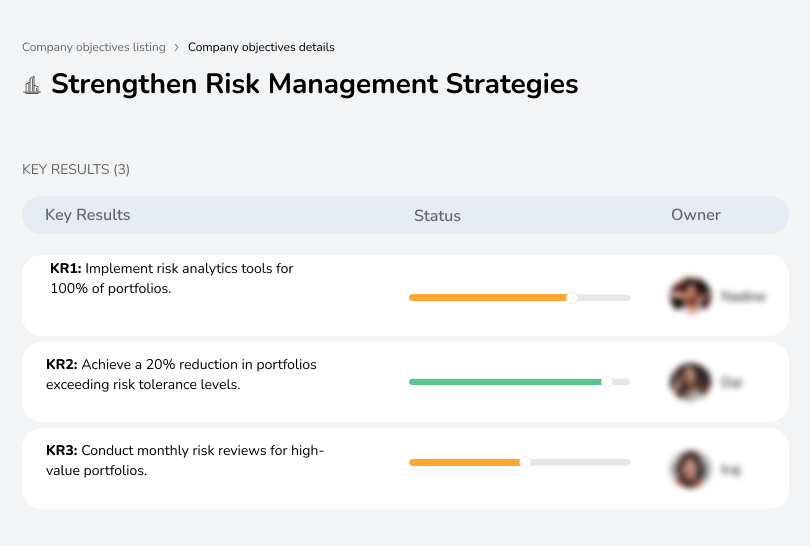Click the KR3 orange progress slider handle
The image size is (810, 546).
pyautogui.click(x=525, y=462)
